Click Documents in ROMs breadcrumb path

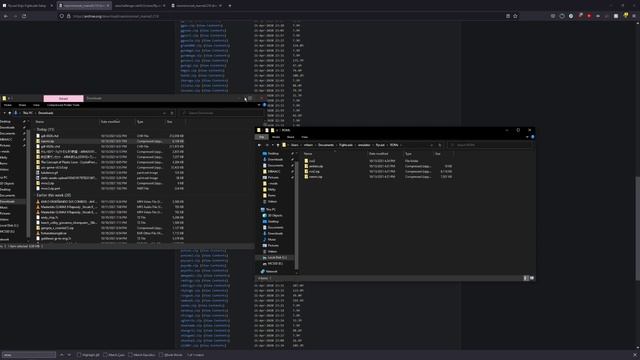(x=326, y=145)
